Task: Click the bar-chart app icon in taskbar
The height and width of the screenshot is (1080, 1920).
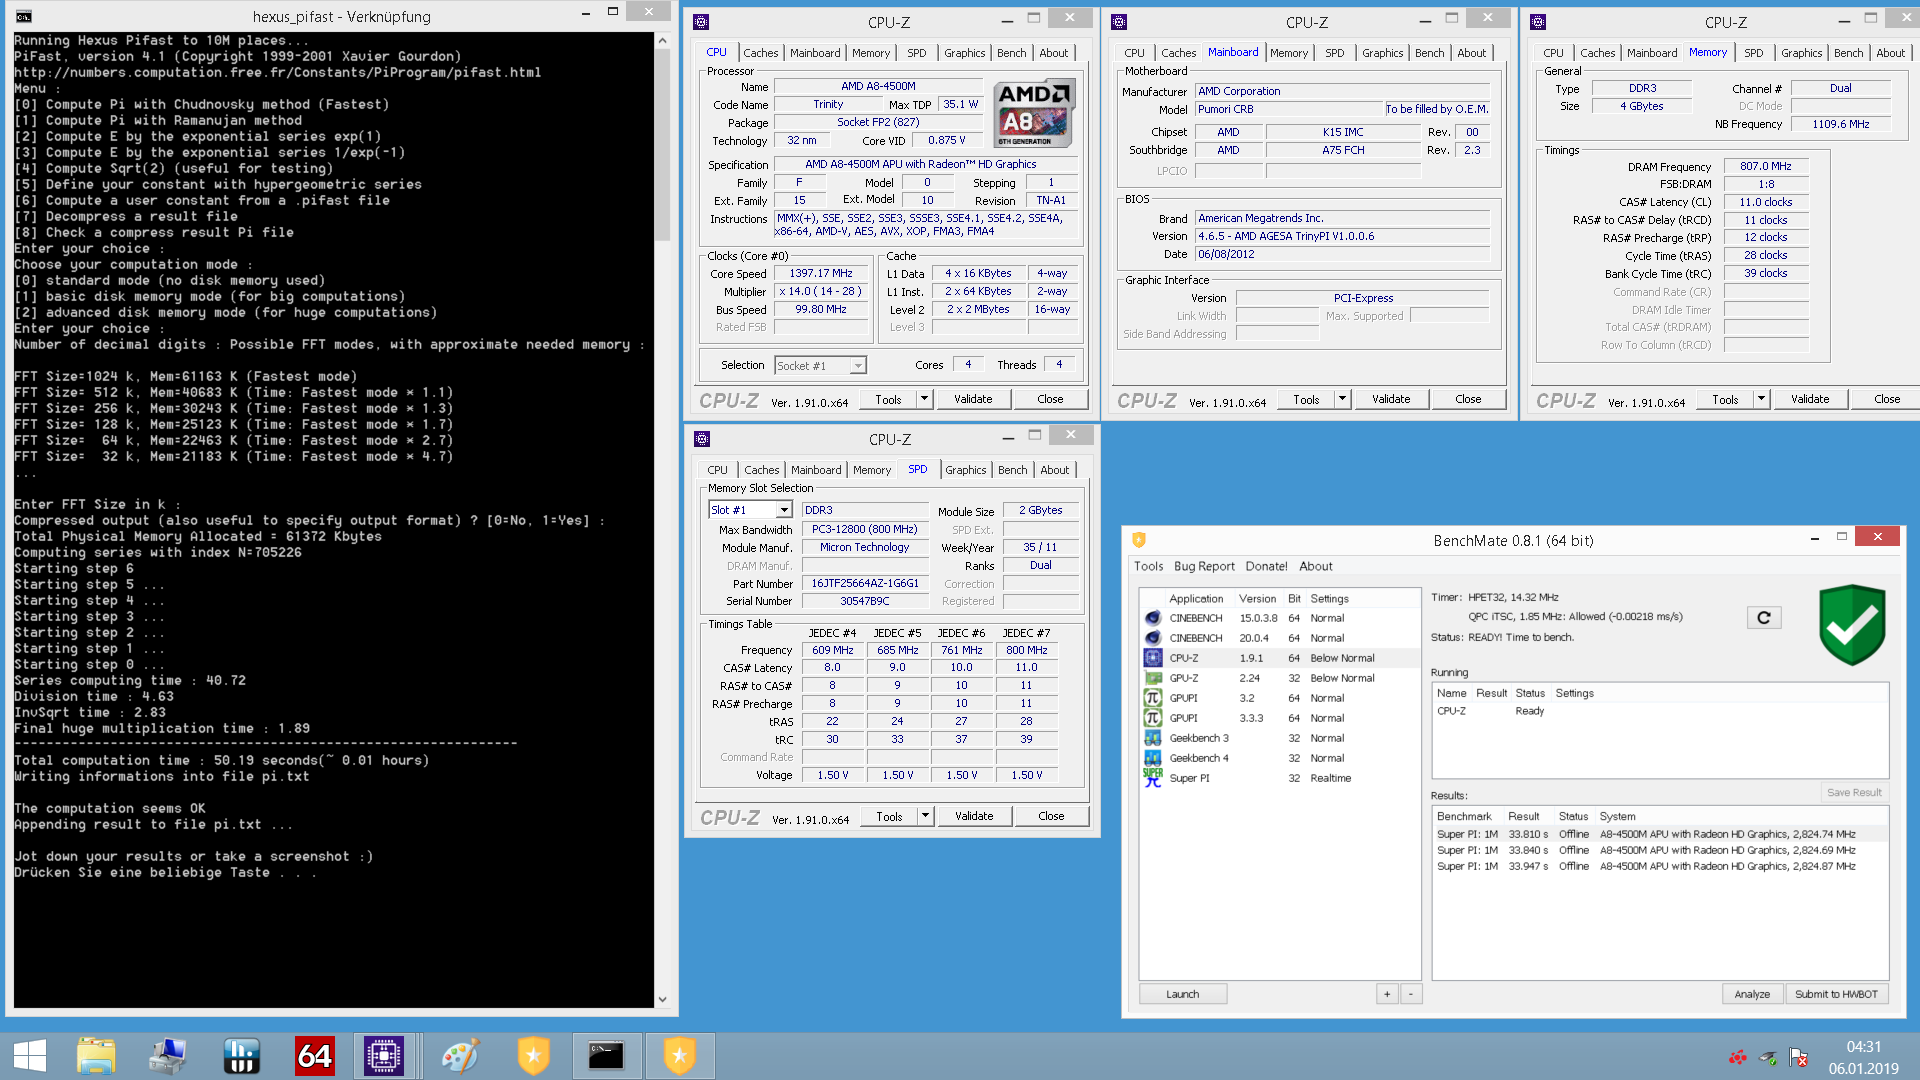Action: point(241,1056)
